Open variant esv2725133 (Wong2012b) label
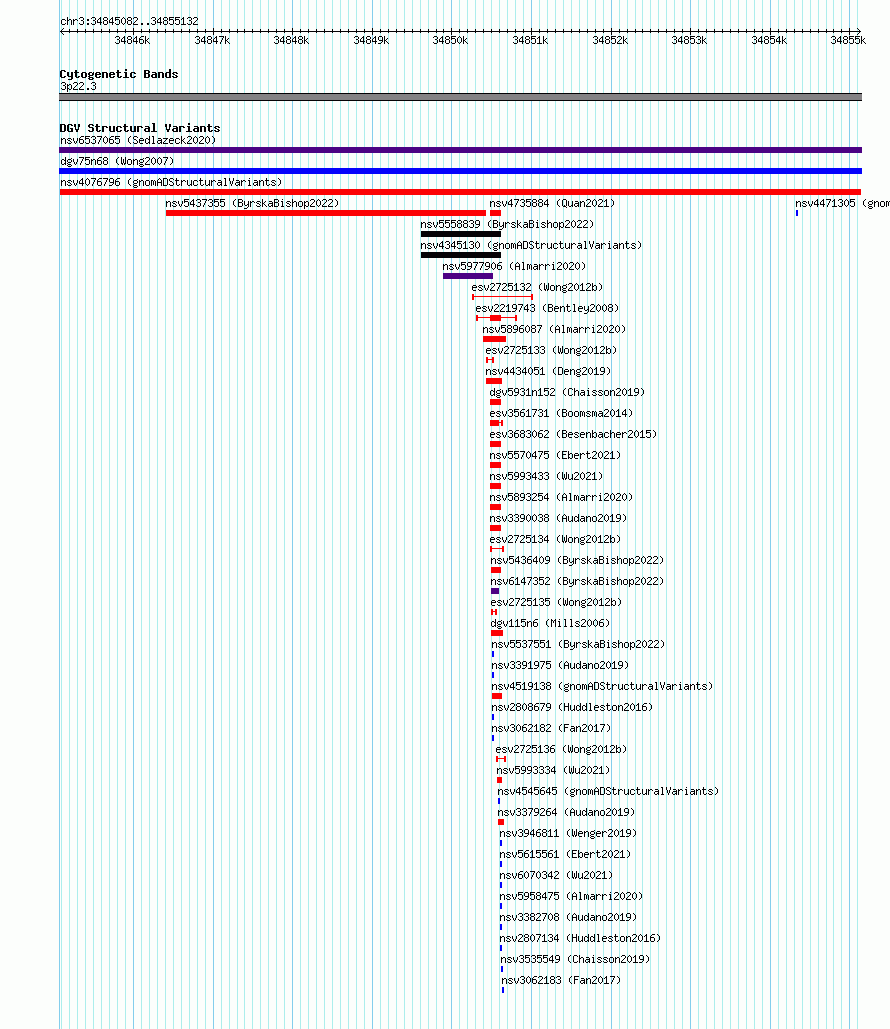 [x=551, y=350]
